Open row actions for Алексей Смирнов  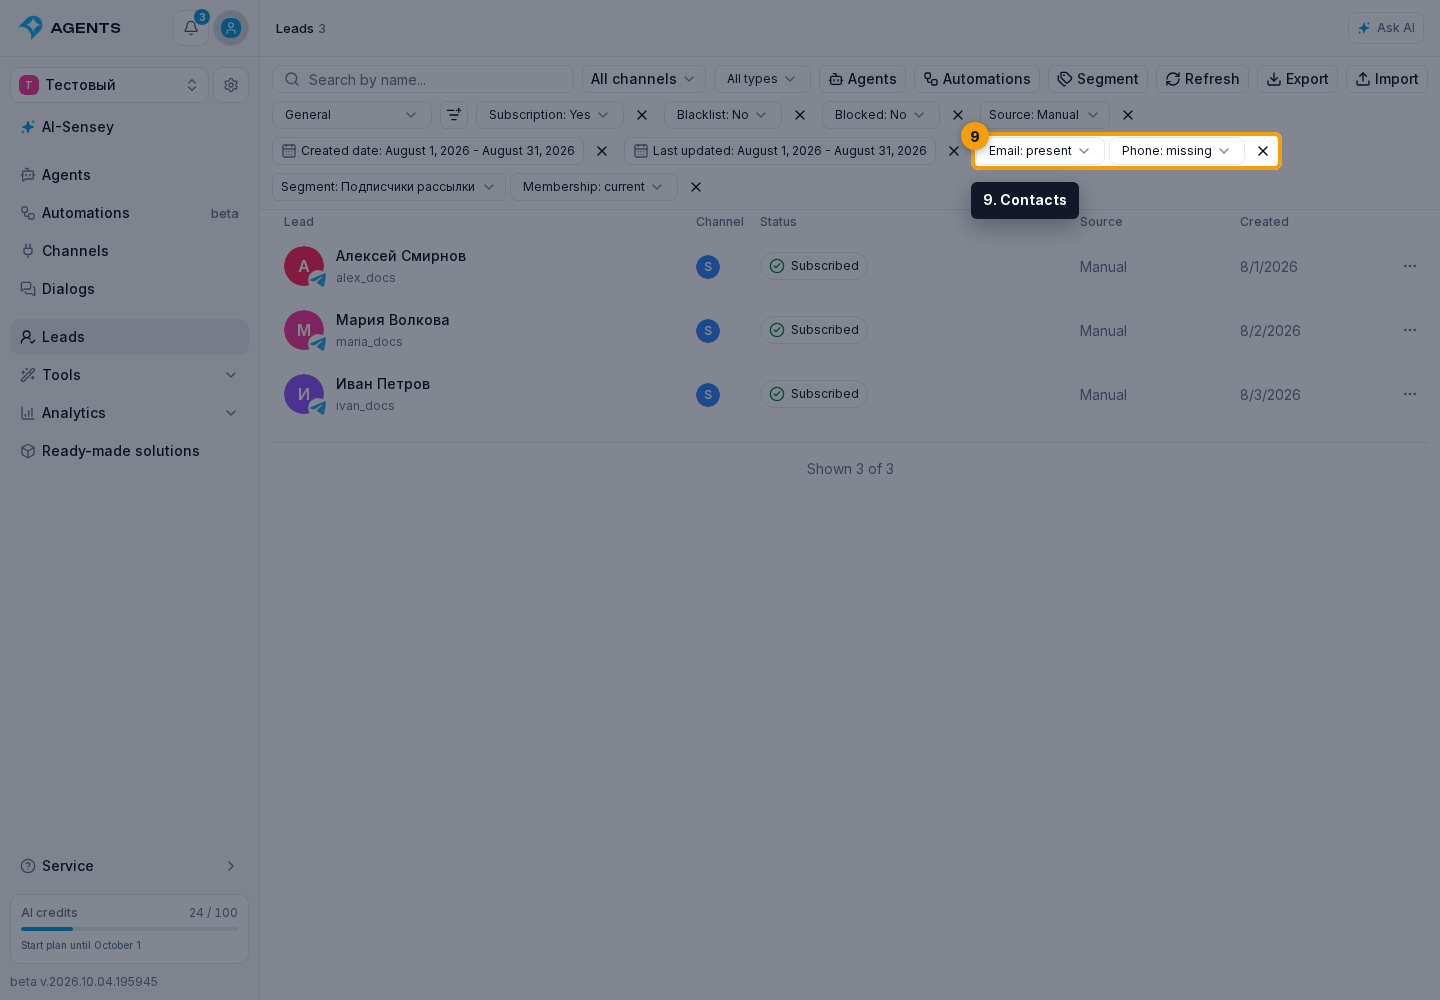(1410, 266)
